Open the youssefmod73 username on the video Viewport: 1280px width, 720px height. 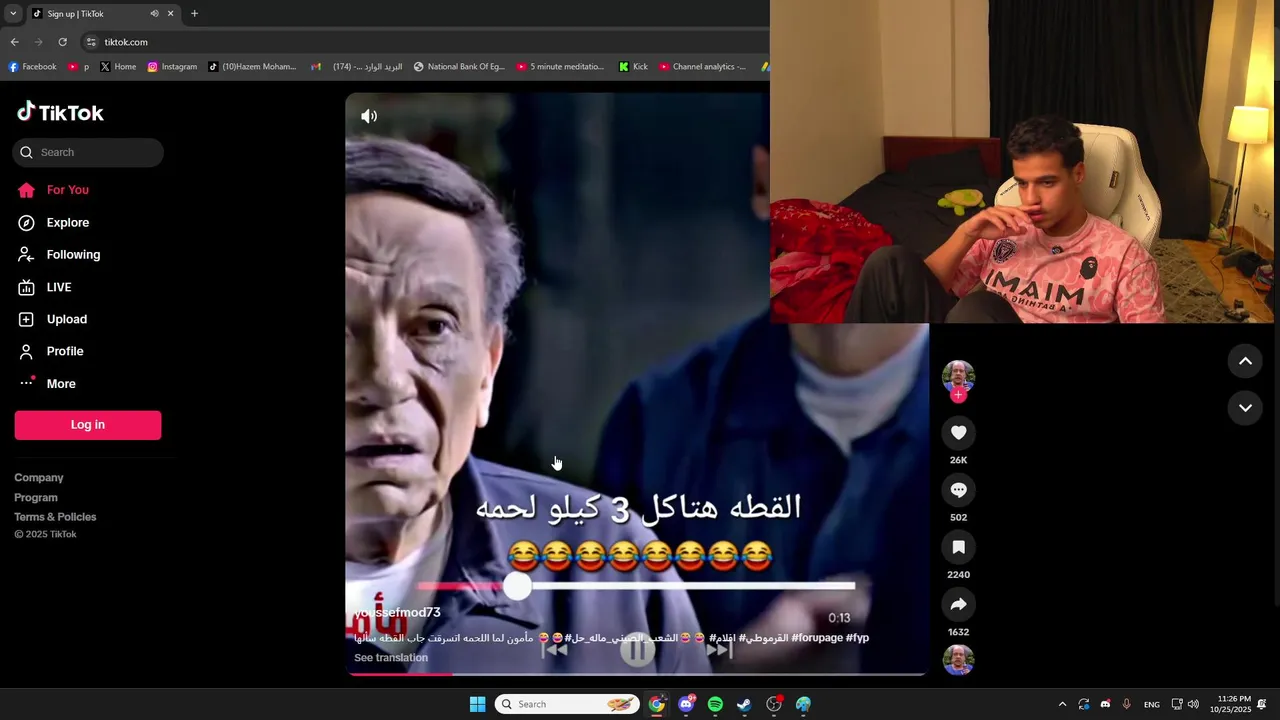[397, 612]
